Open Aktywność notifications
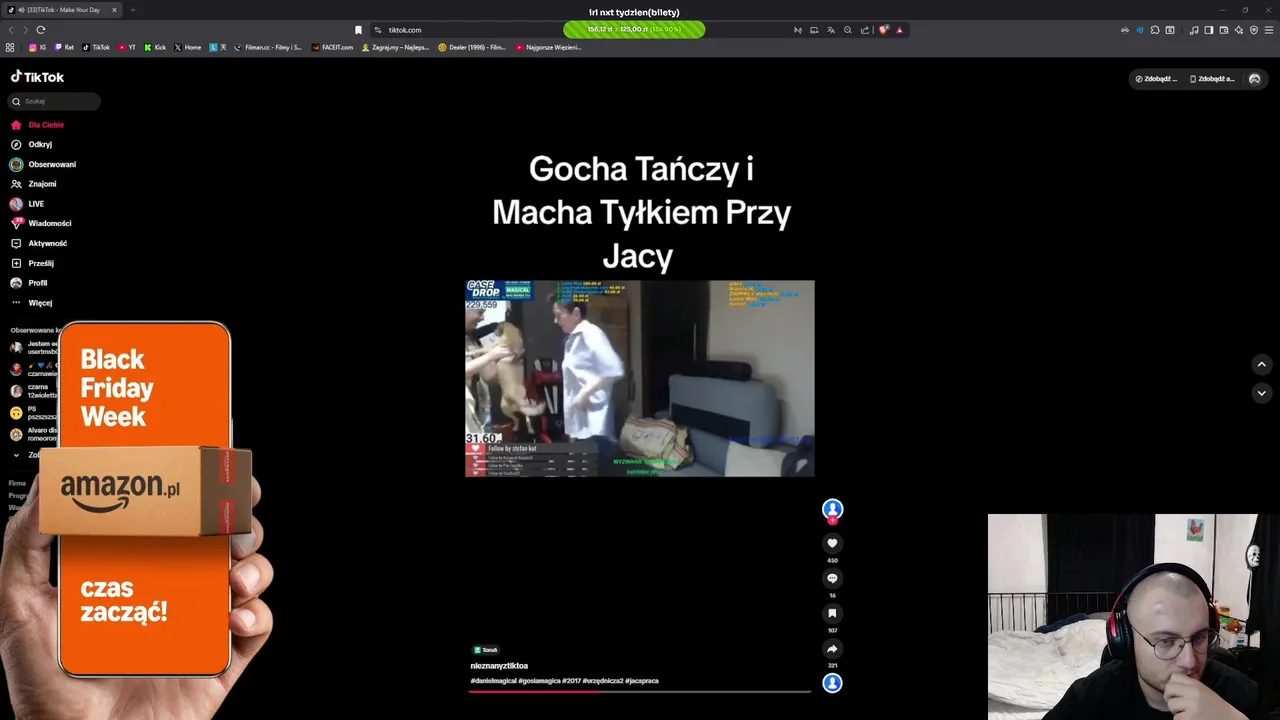The width and height of the screenshot is (1280, 720). tap(38, 243)
